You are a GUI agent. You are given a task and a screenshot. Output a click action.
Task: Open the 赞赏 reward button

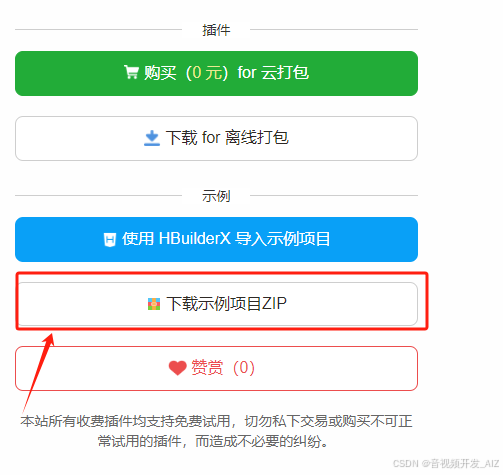(x=216, y=368)
